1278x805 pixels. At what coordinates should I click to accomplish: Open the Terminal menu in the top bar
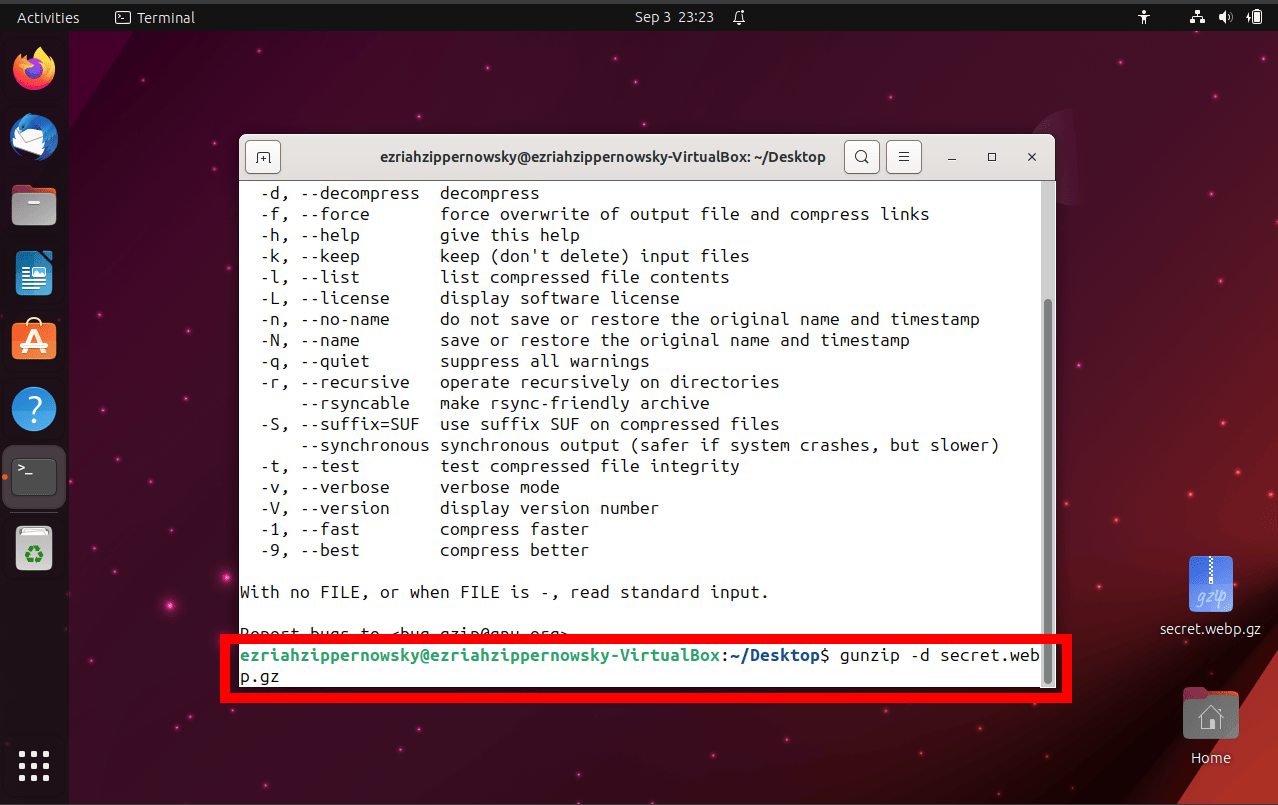tap(154, 17)
